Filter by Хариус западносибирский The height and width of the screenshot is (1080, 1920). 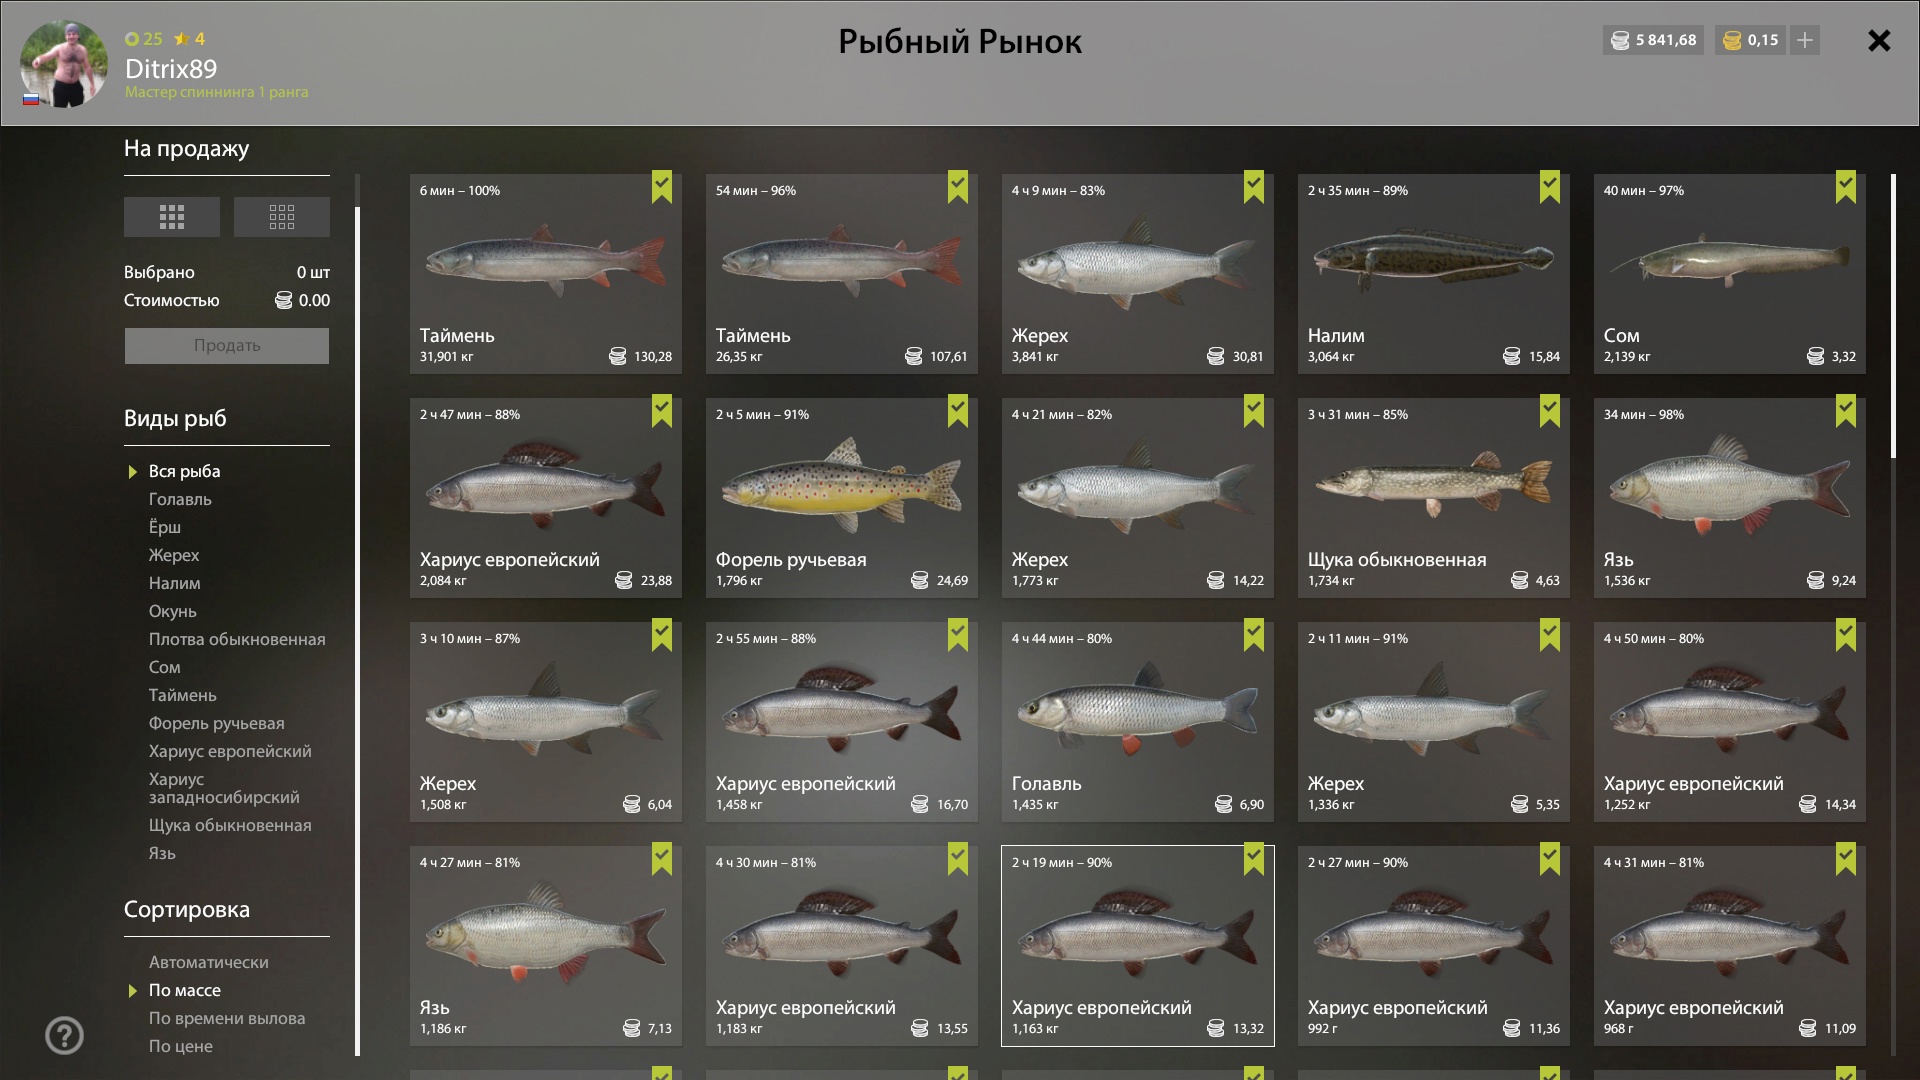(x=224, y=788)
